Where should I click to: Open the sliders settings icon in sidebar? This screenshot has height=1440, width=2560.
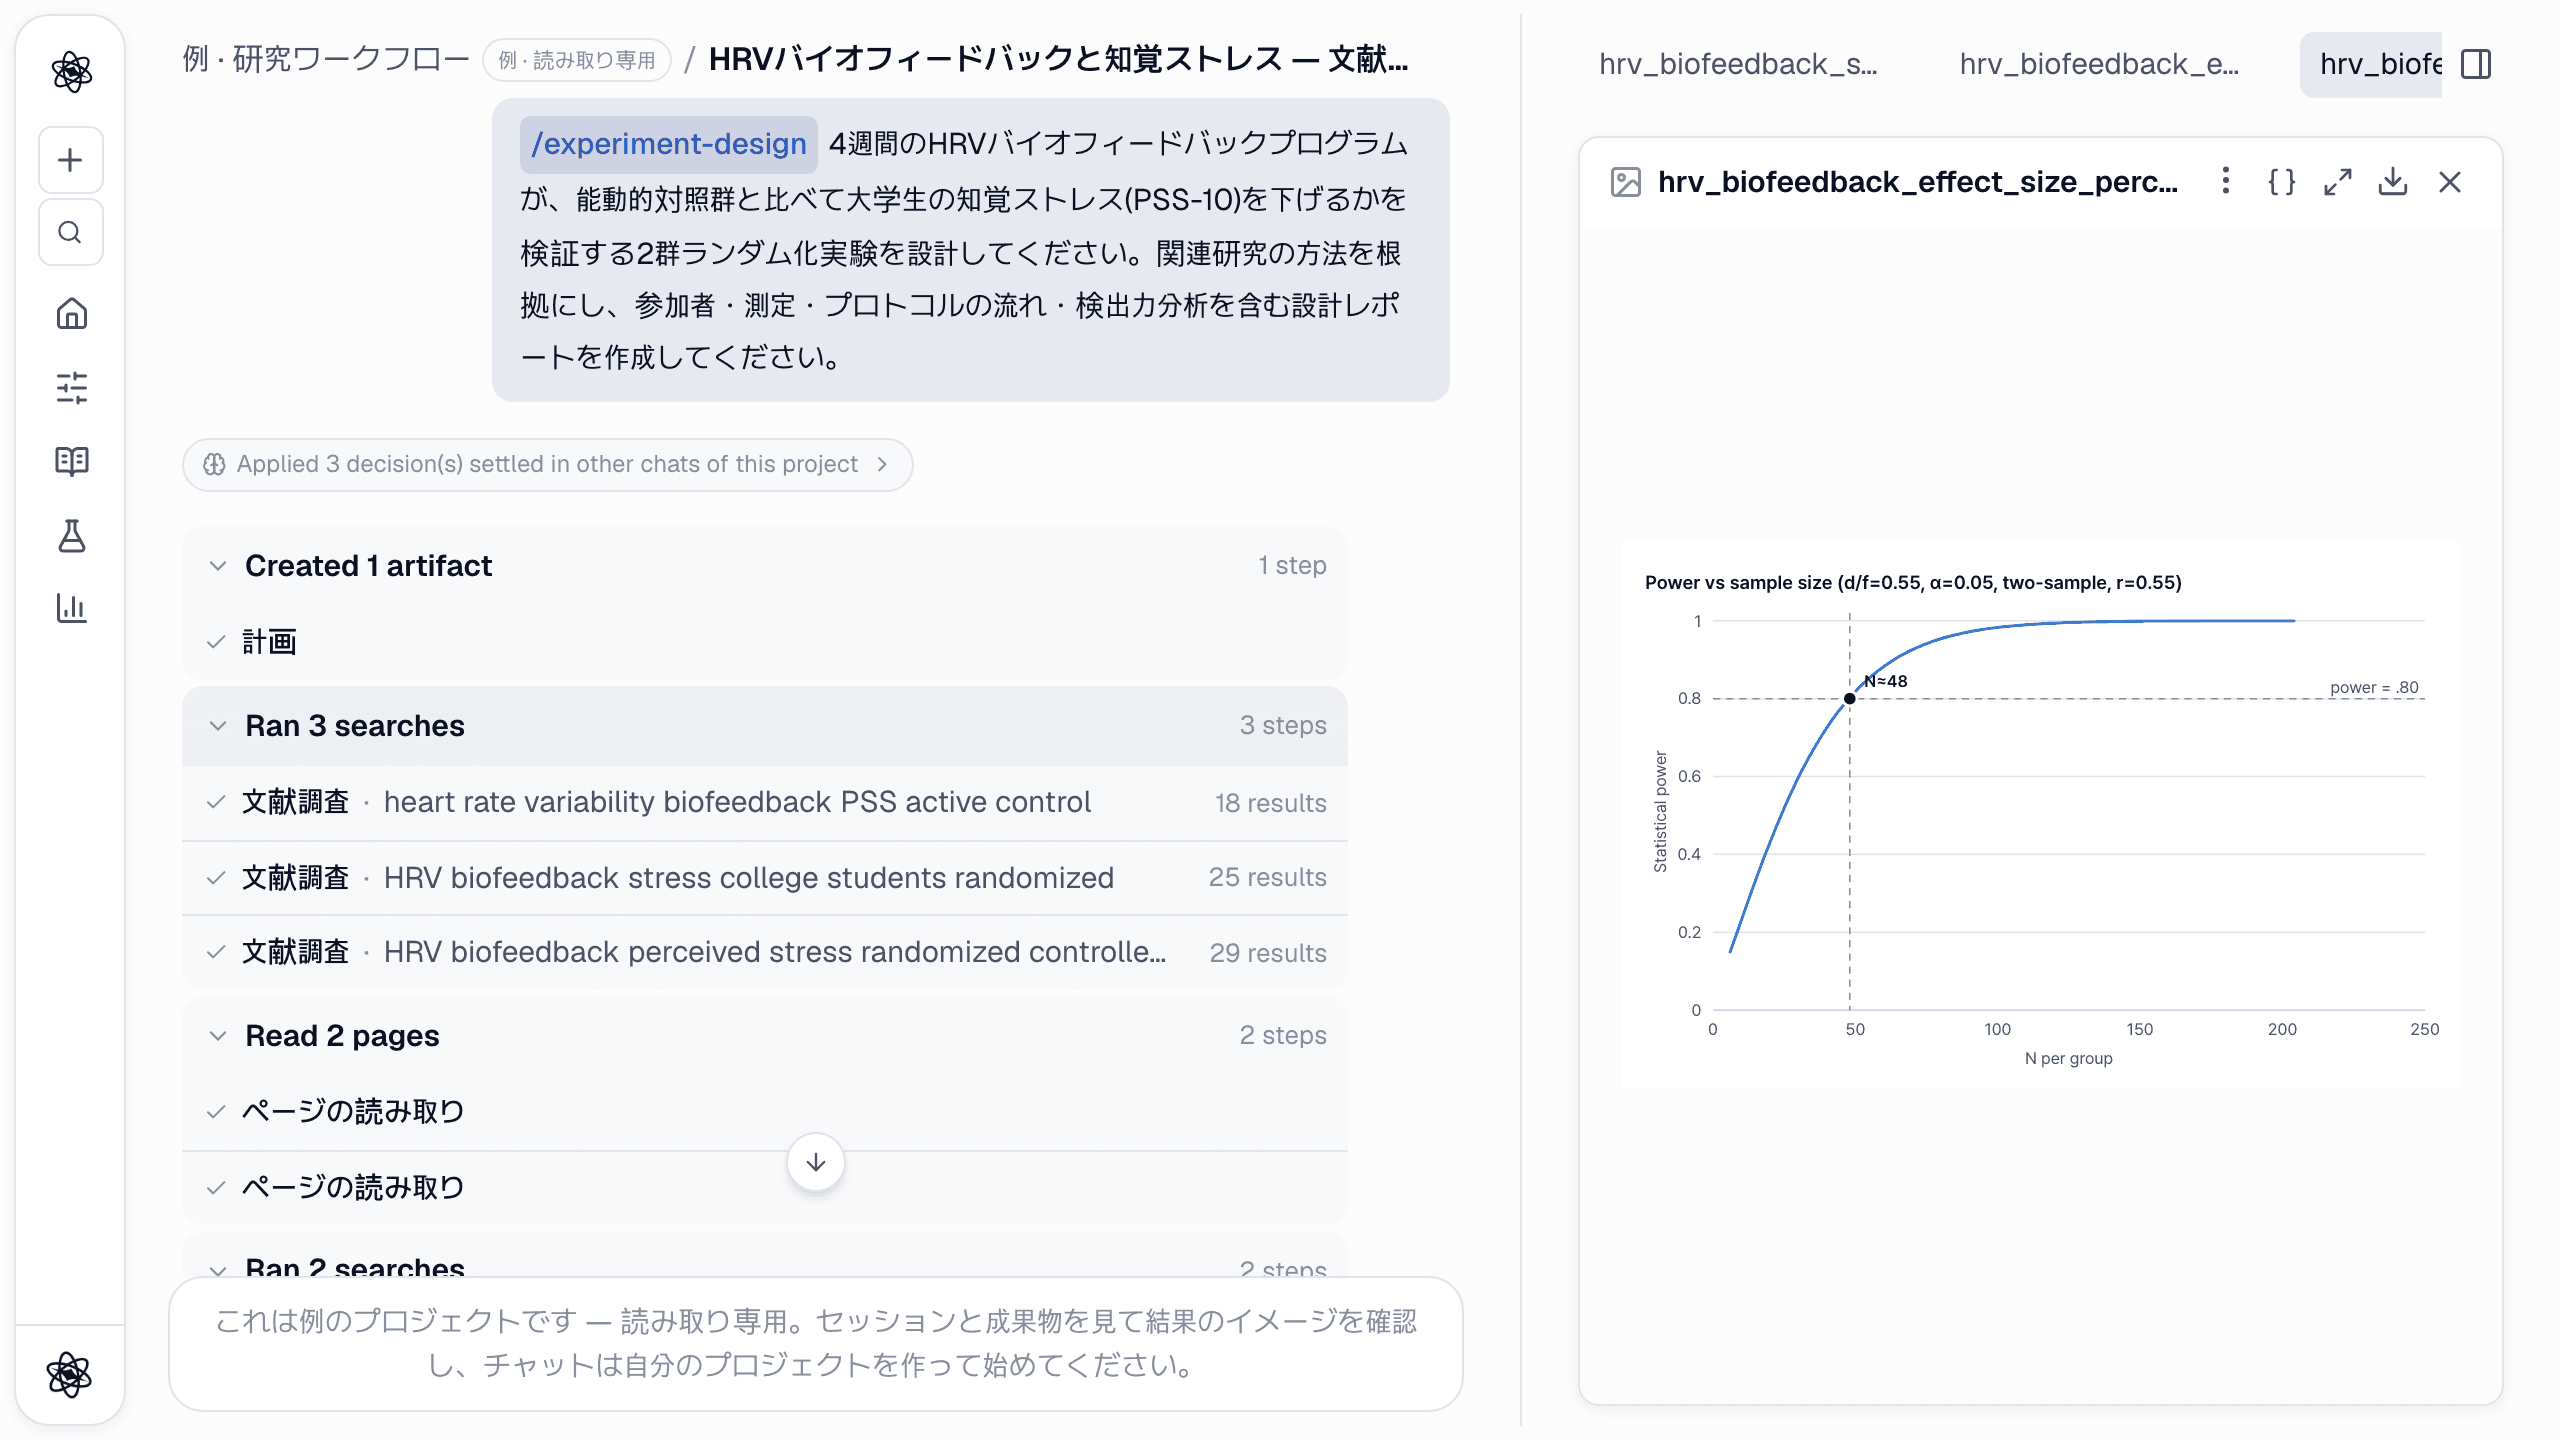click(71, 387)
